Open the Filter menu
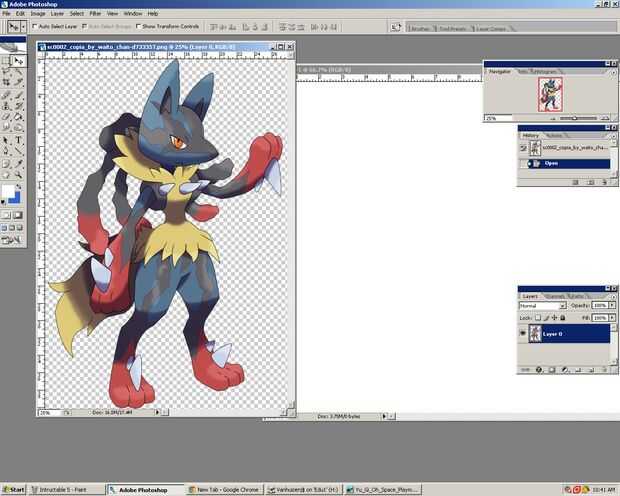Image resolution: width=620 pixels, height=496 pixels. [x=95, y=13]
